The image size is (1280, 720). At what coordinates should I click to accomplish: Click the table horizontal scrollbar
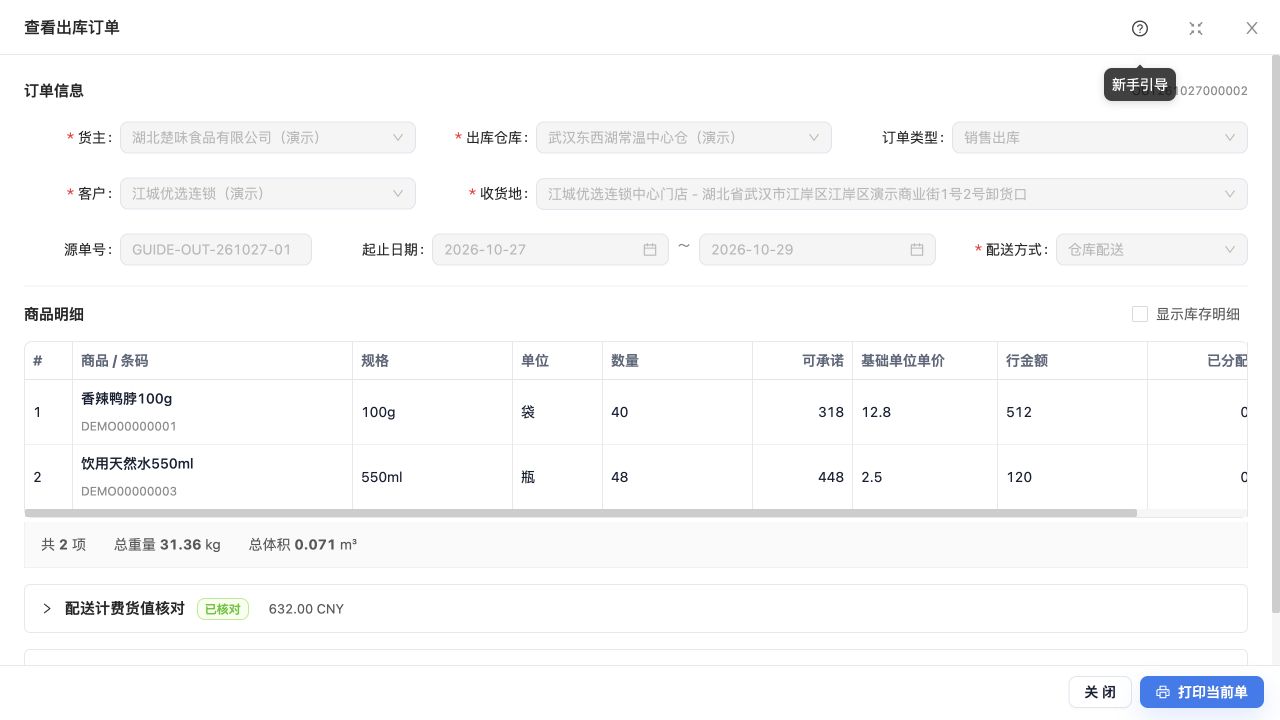[x=580, y=513]
